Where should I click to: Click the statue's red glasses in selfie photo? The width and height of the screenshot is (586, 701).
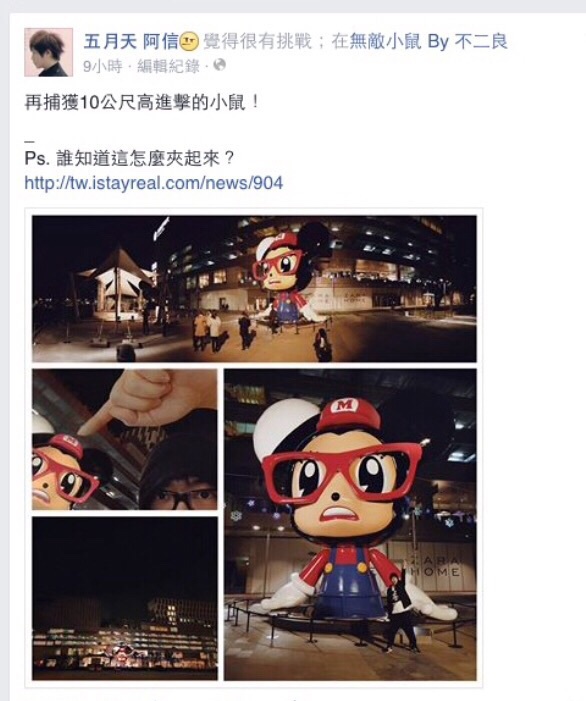coord(65,475)
